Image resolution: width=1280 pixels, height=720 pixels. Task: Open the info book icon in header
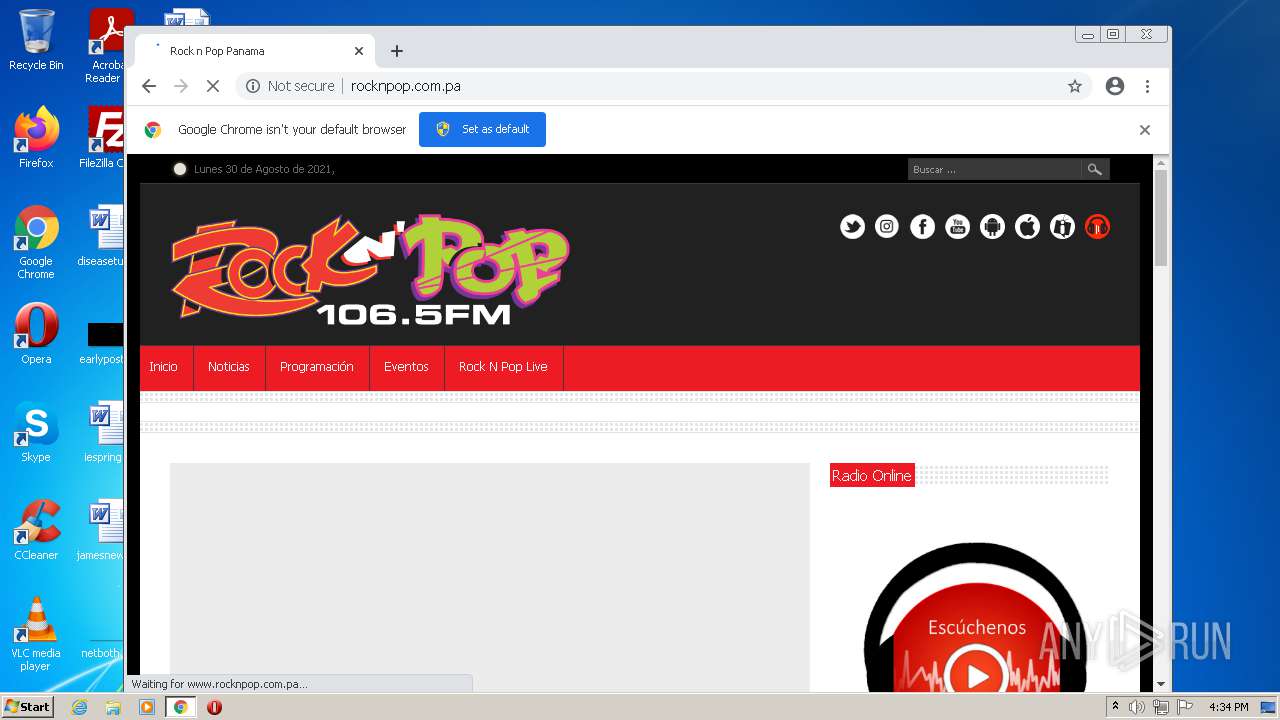1062,227
